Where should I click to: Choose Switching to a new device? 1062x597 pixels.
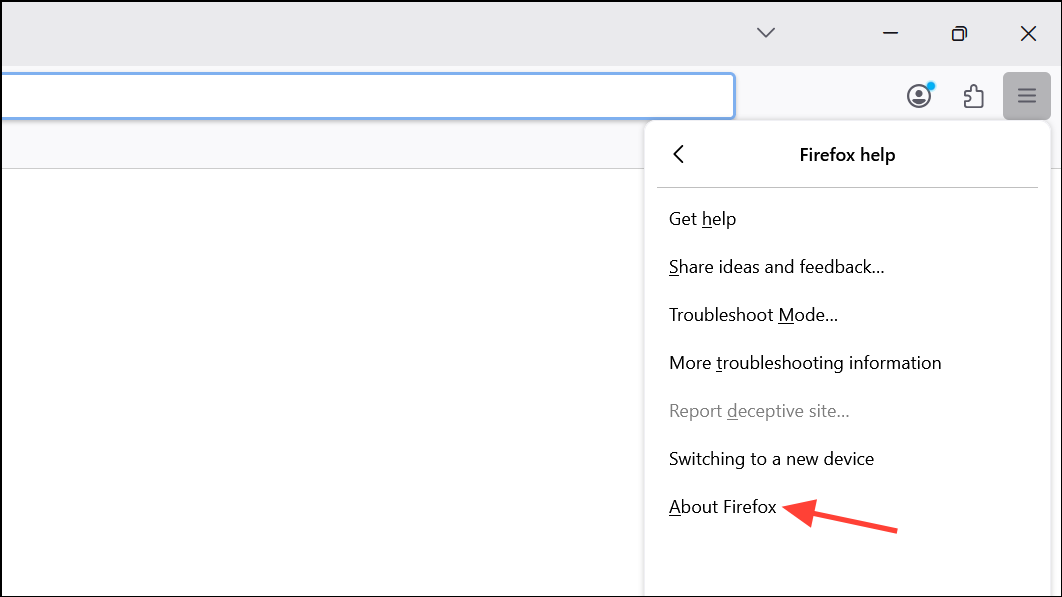(x=771, y=459)
